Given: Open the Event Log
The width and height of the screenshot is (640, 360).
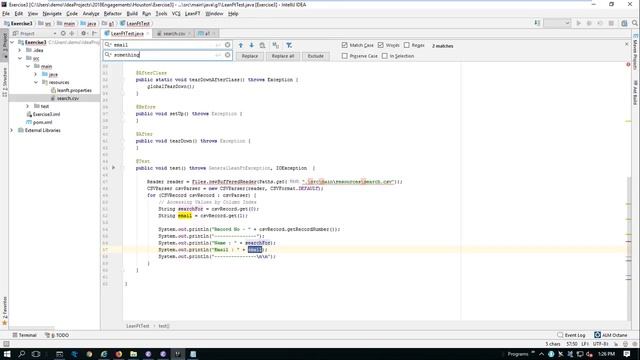Looking at the screenshot, I should [x=571, y=335].
